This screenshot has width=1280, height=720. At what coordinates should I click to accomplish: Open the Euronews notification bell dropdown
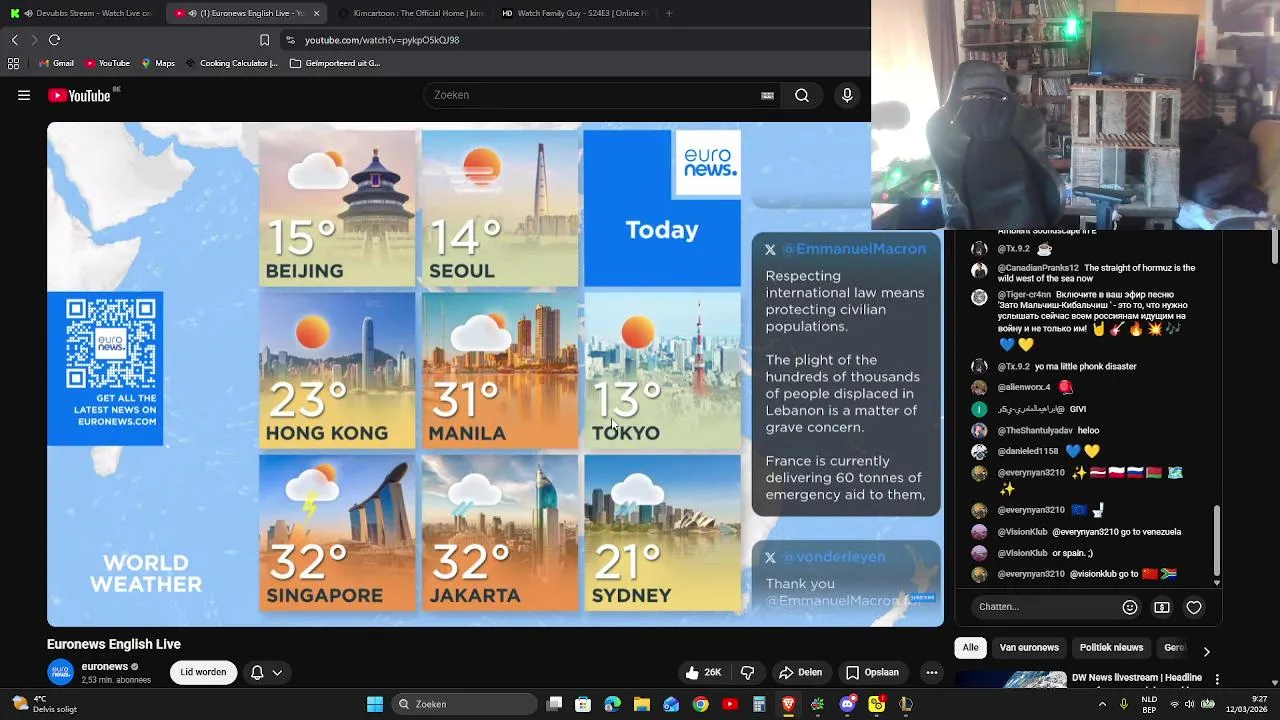pos(266,673)
